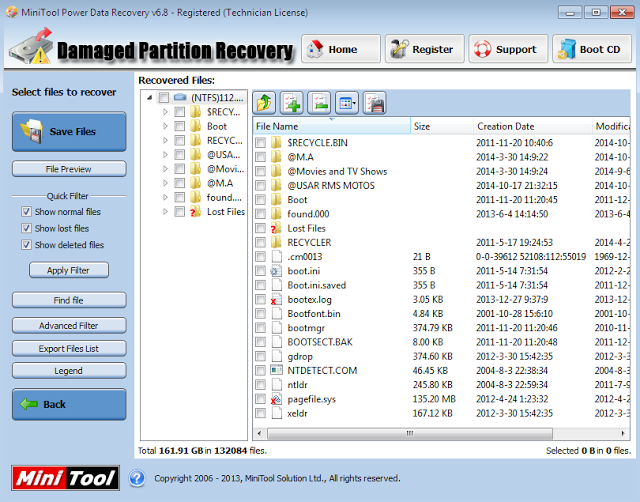Expand the RECYC... tree folder
The image size is (640, 502).
click(165, 140)
